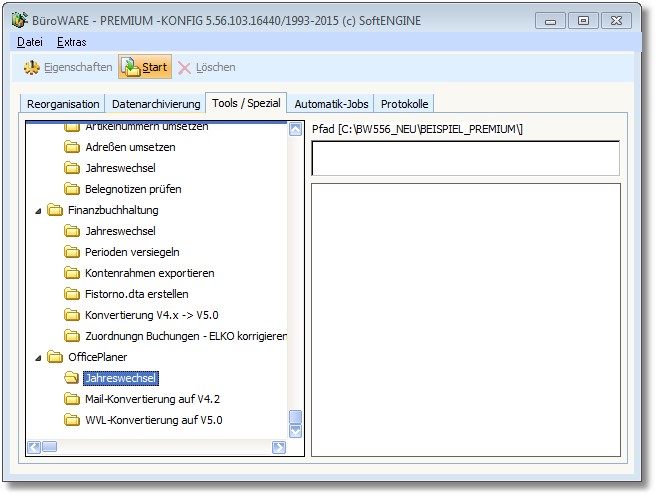The height and width of the screenshot is (496, 656).
Task: Click the Eigenschaften gear icon
Action: click(x=31, y=67)
